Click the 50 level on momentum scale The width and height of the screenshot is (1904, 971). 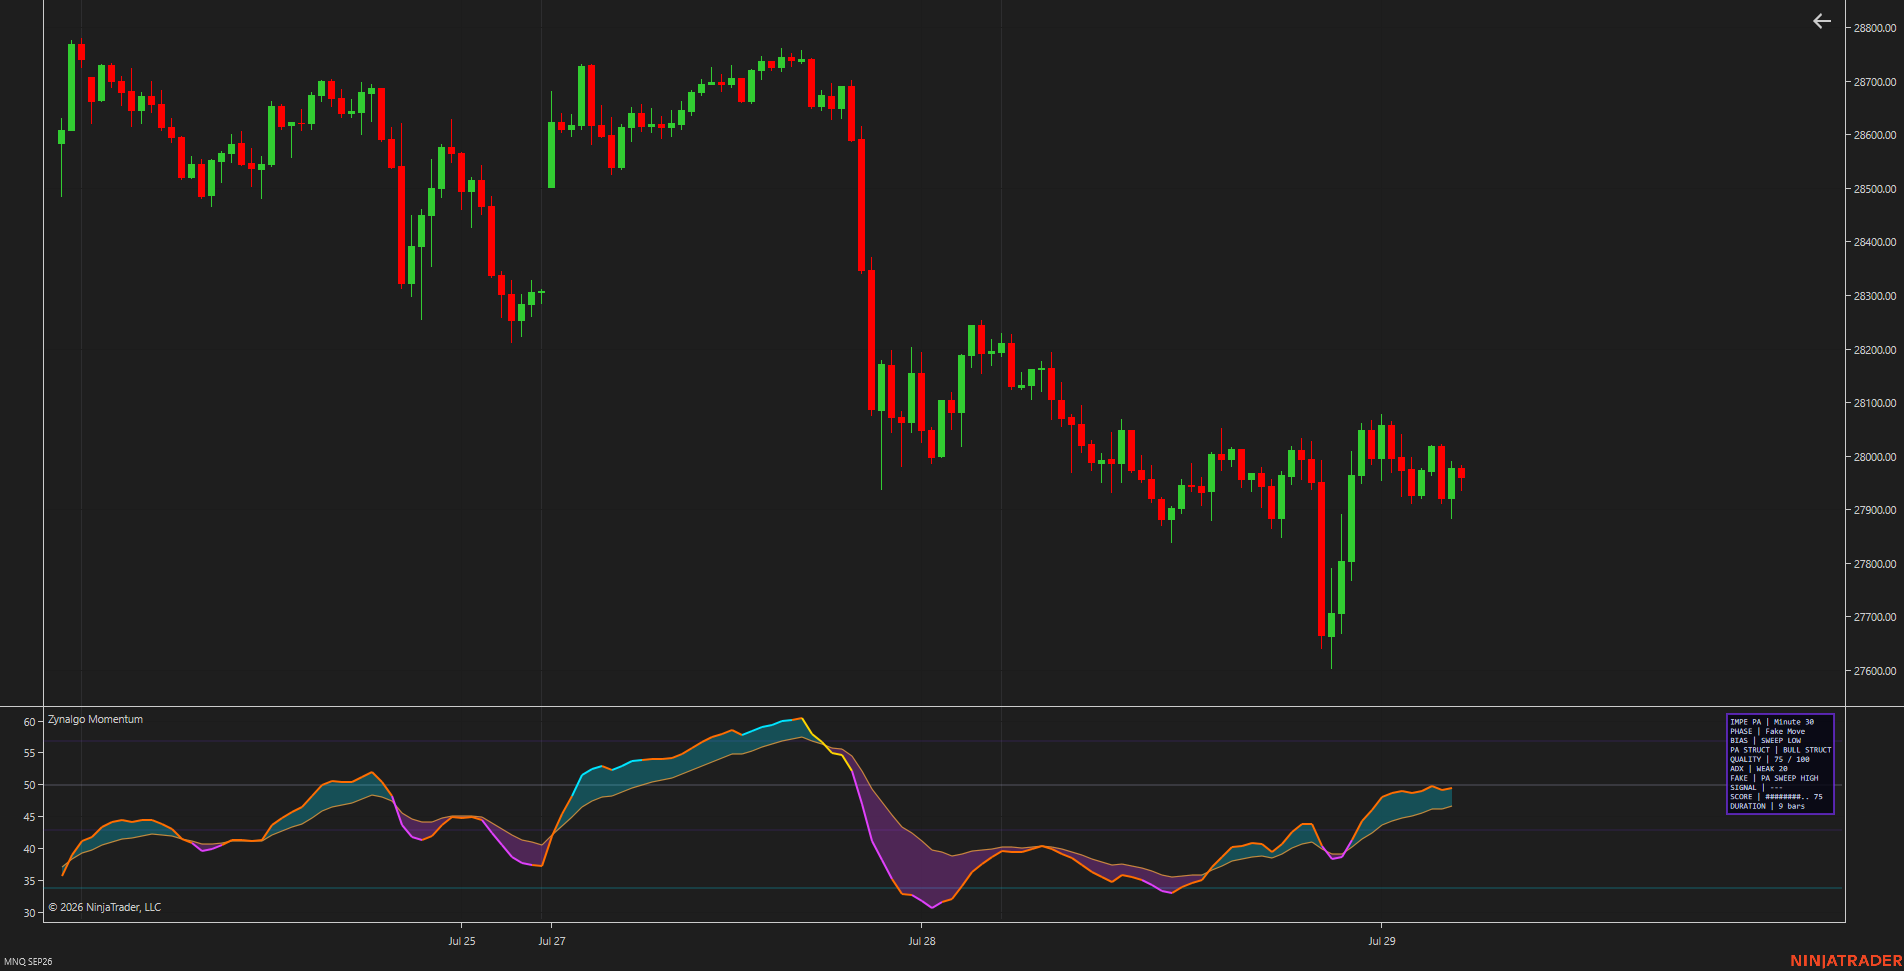click(29, 785)
